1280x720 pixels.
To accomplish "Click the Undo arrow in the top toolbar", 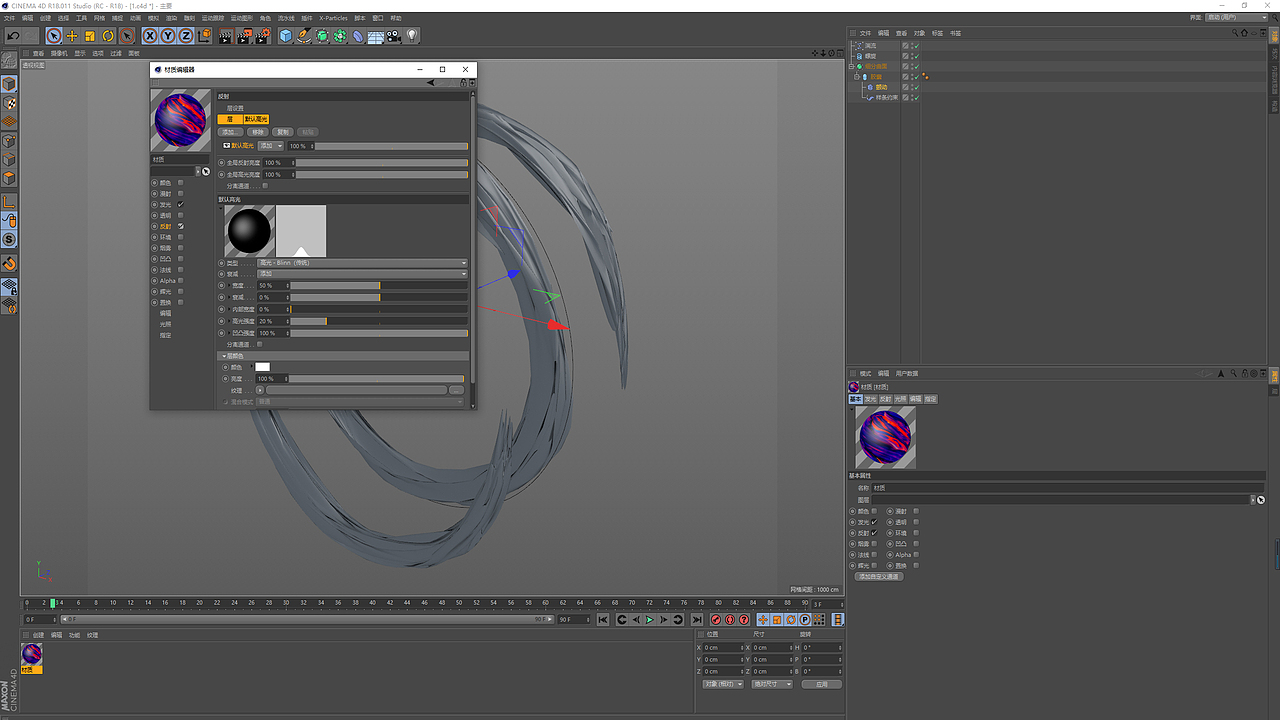I will click(13, 36).
